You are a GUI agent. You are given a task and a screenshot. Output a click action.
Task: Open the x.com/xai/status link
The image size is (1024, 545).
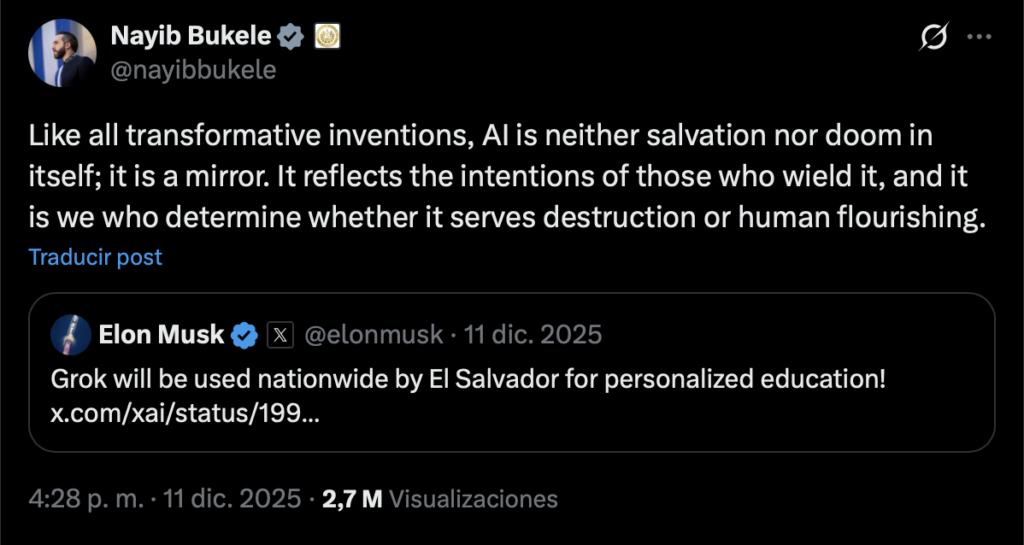click(x=185, y=414)
